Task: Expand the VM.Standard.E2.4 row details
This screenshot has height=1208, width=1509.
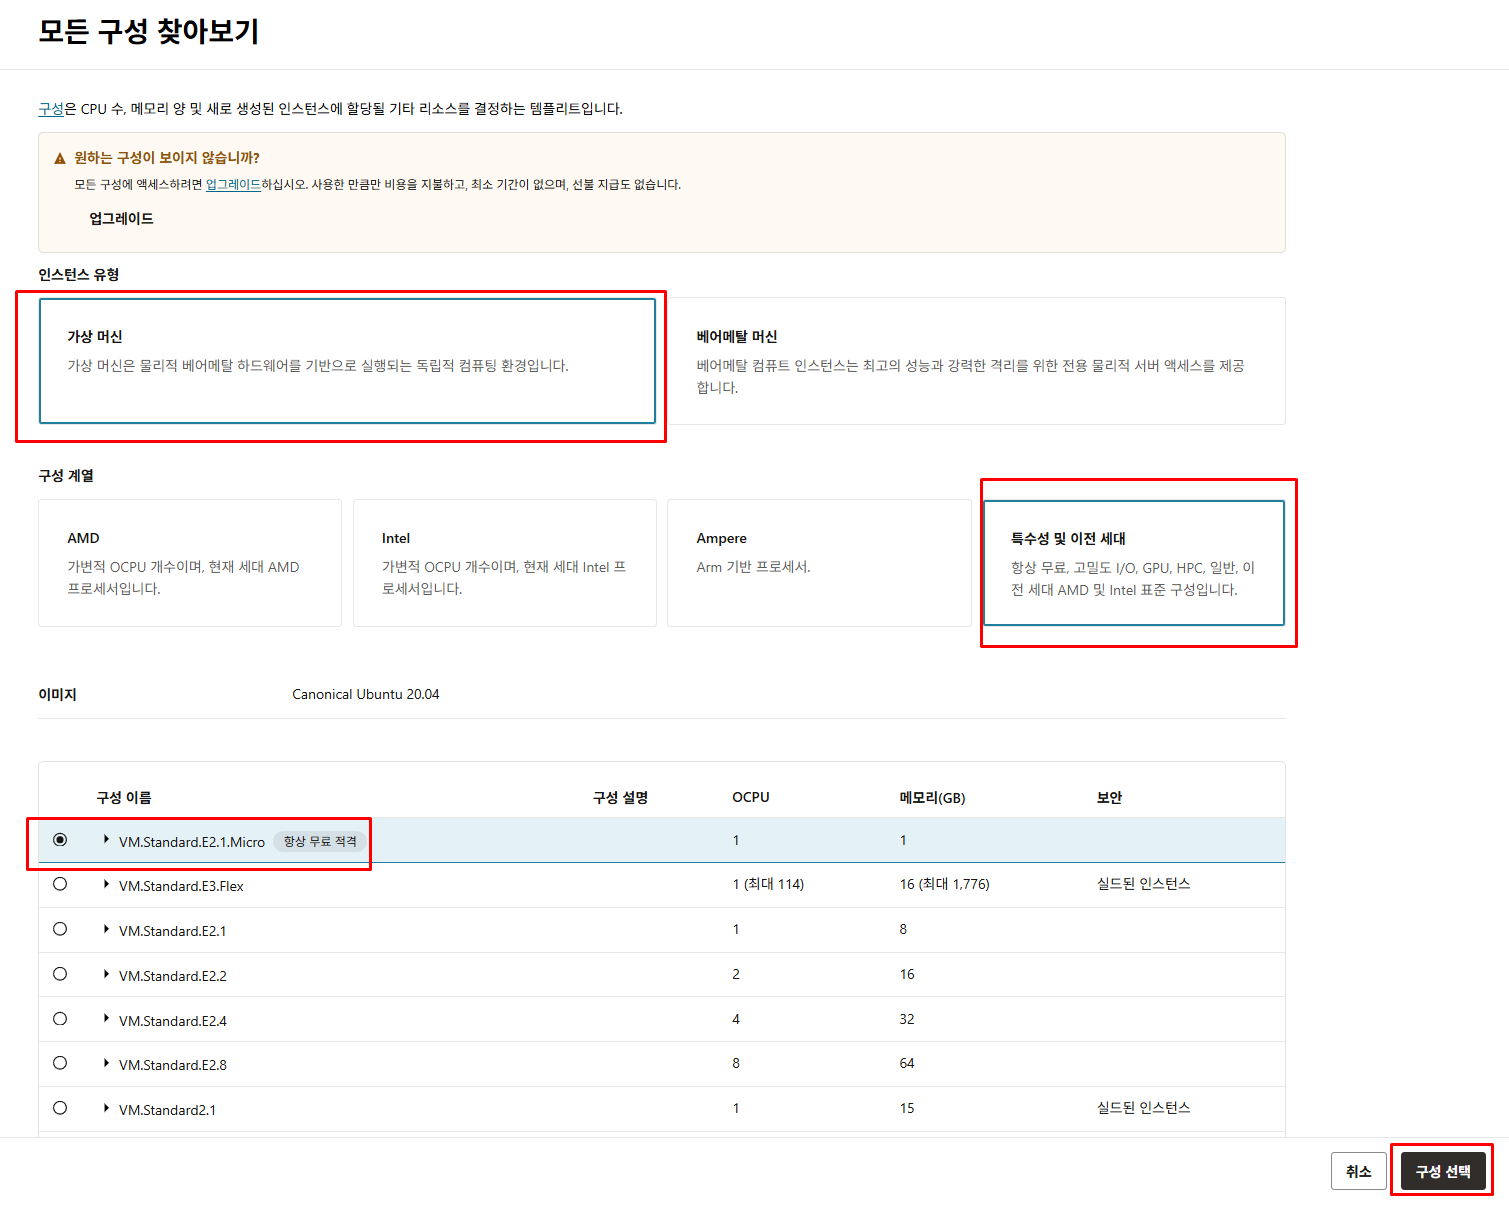Action: [106, 1019]
